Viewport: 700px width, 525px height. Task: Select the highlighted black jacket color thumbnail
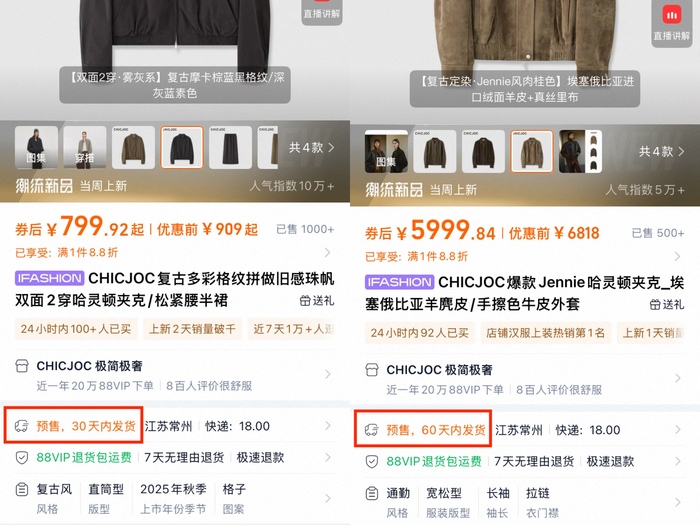[x=182, y=147]
